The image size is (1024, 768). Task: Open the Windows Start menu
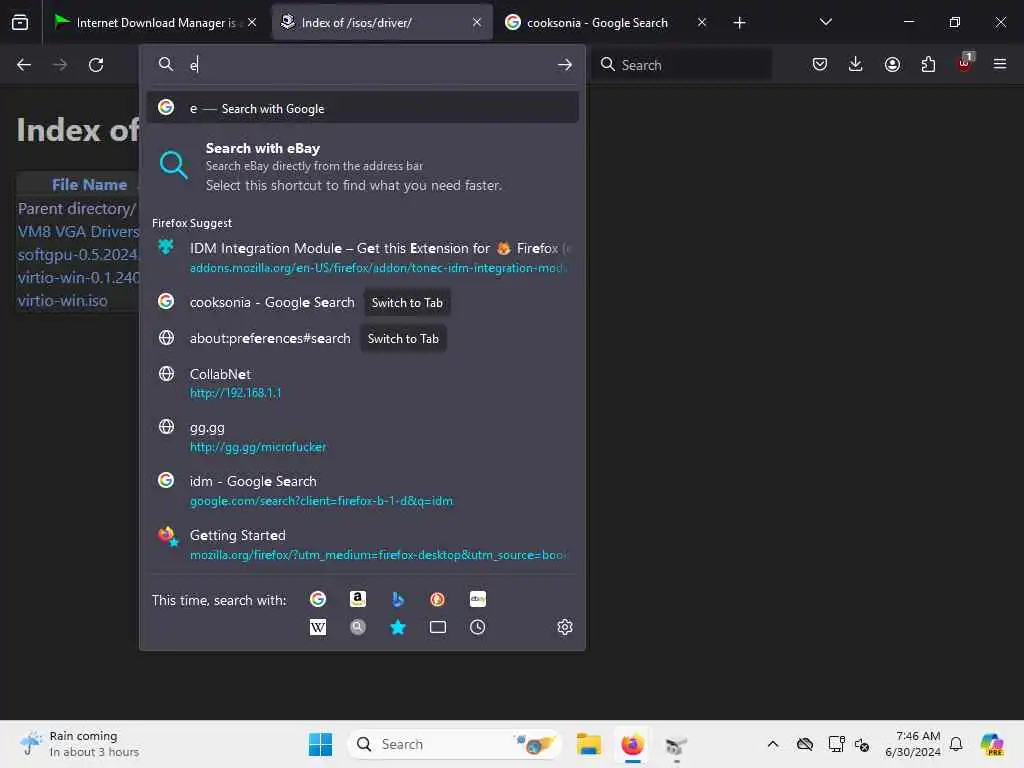point(320,744)
